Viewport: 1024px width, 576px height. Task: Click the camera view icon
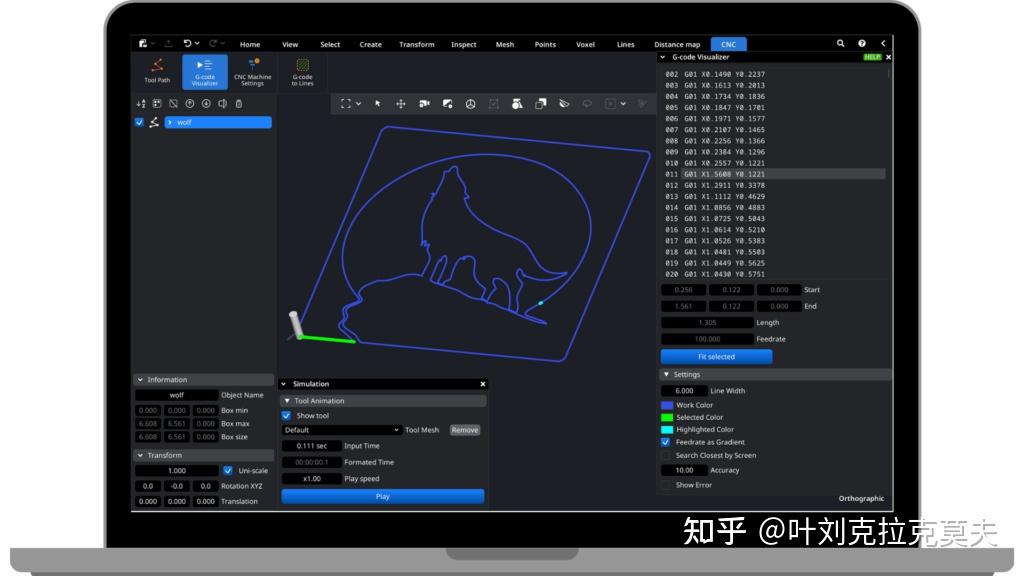(x=424, y=104)
